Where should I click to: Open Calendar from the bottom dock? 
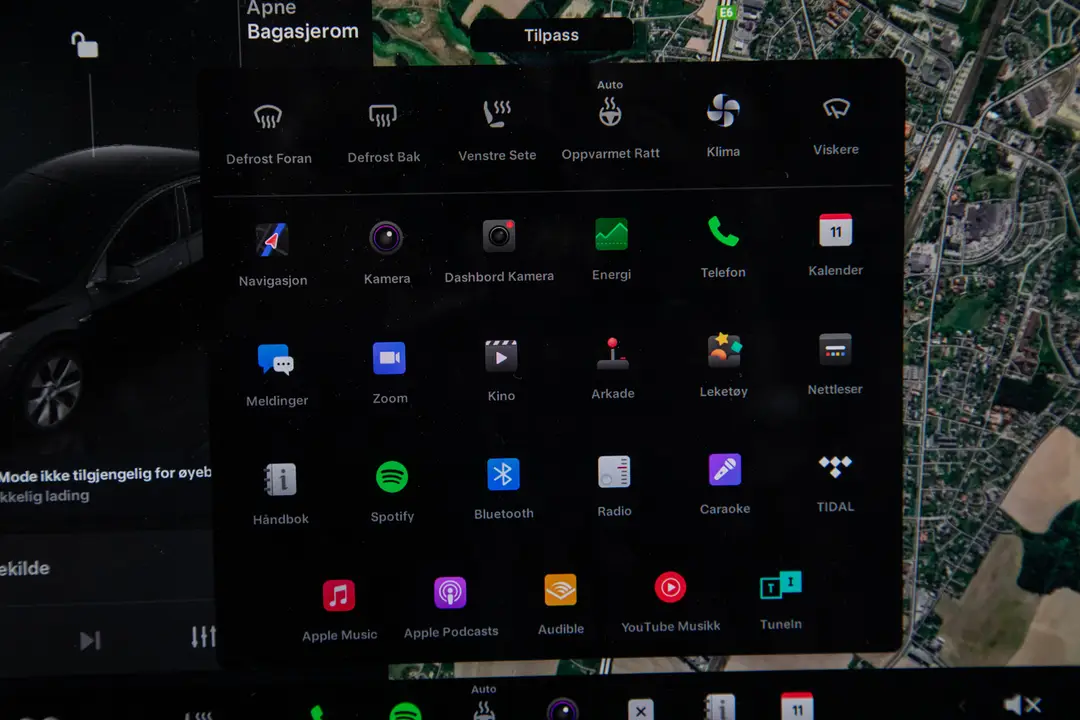(x=797, y=706)
